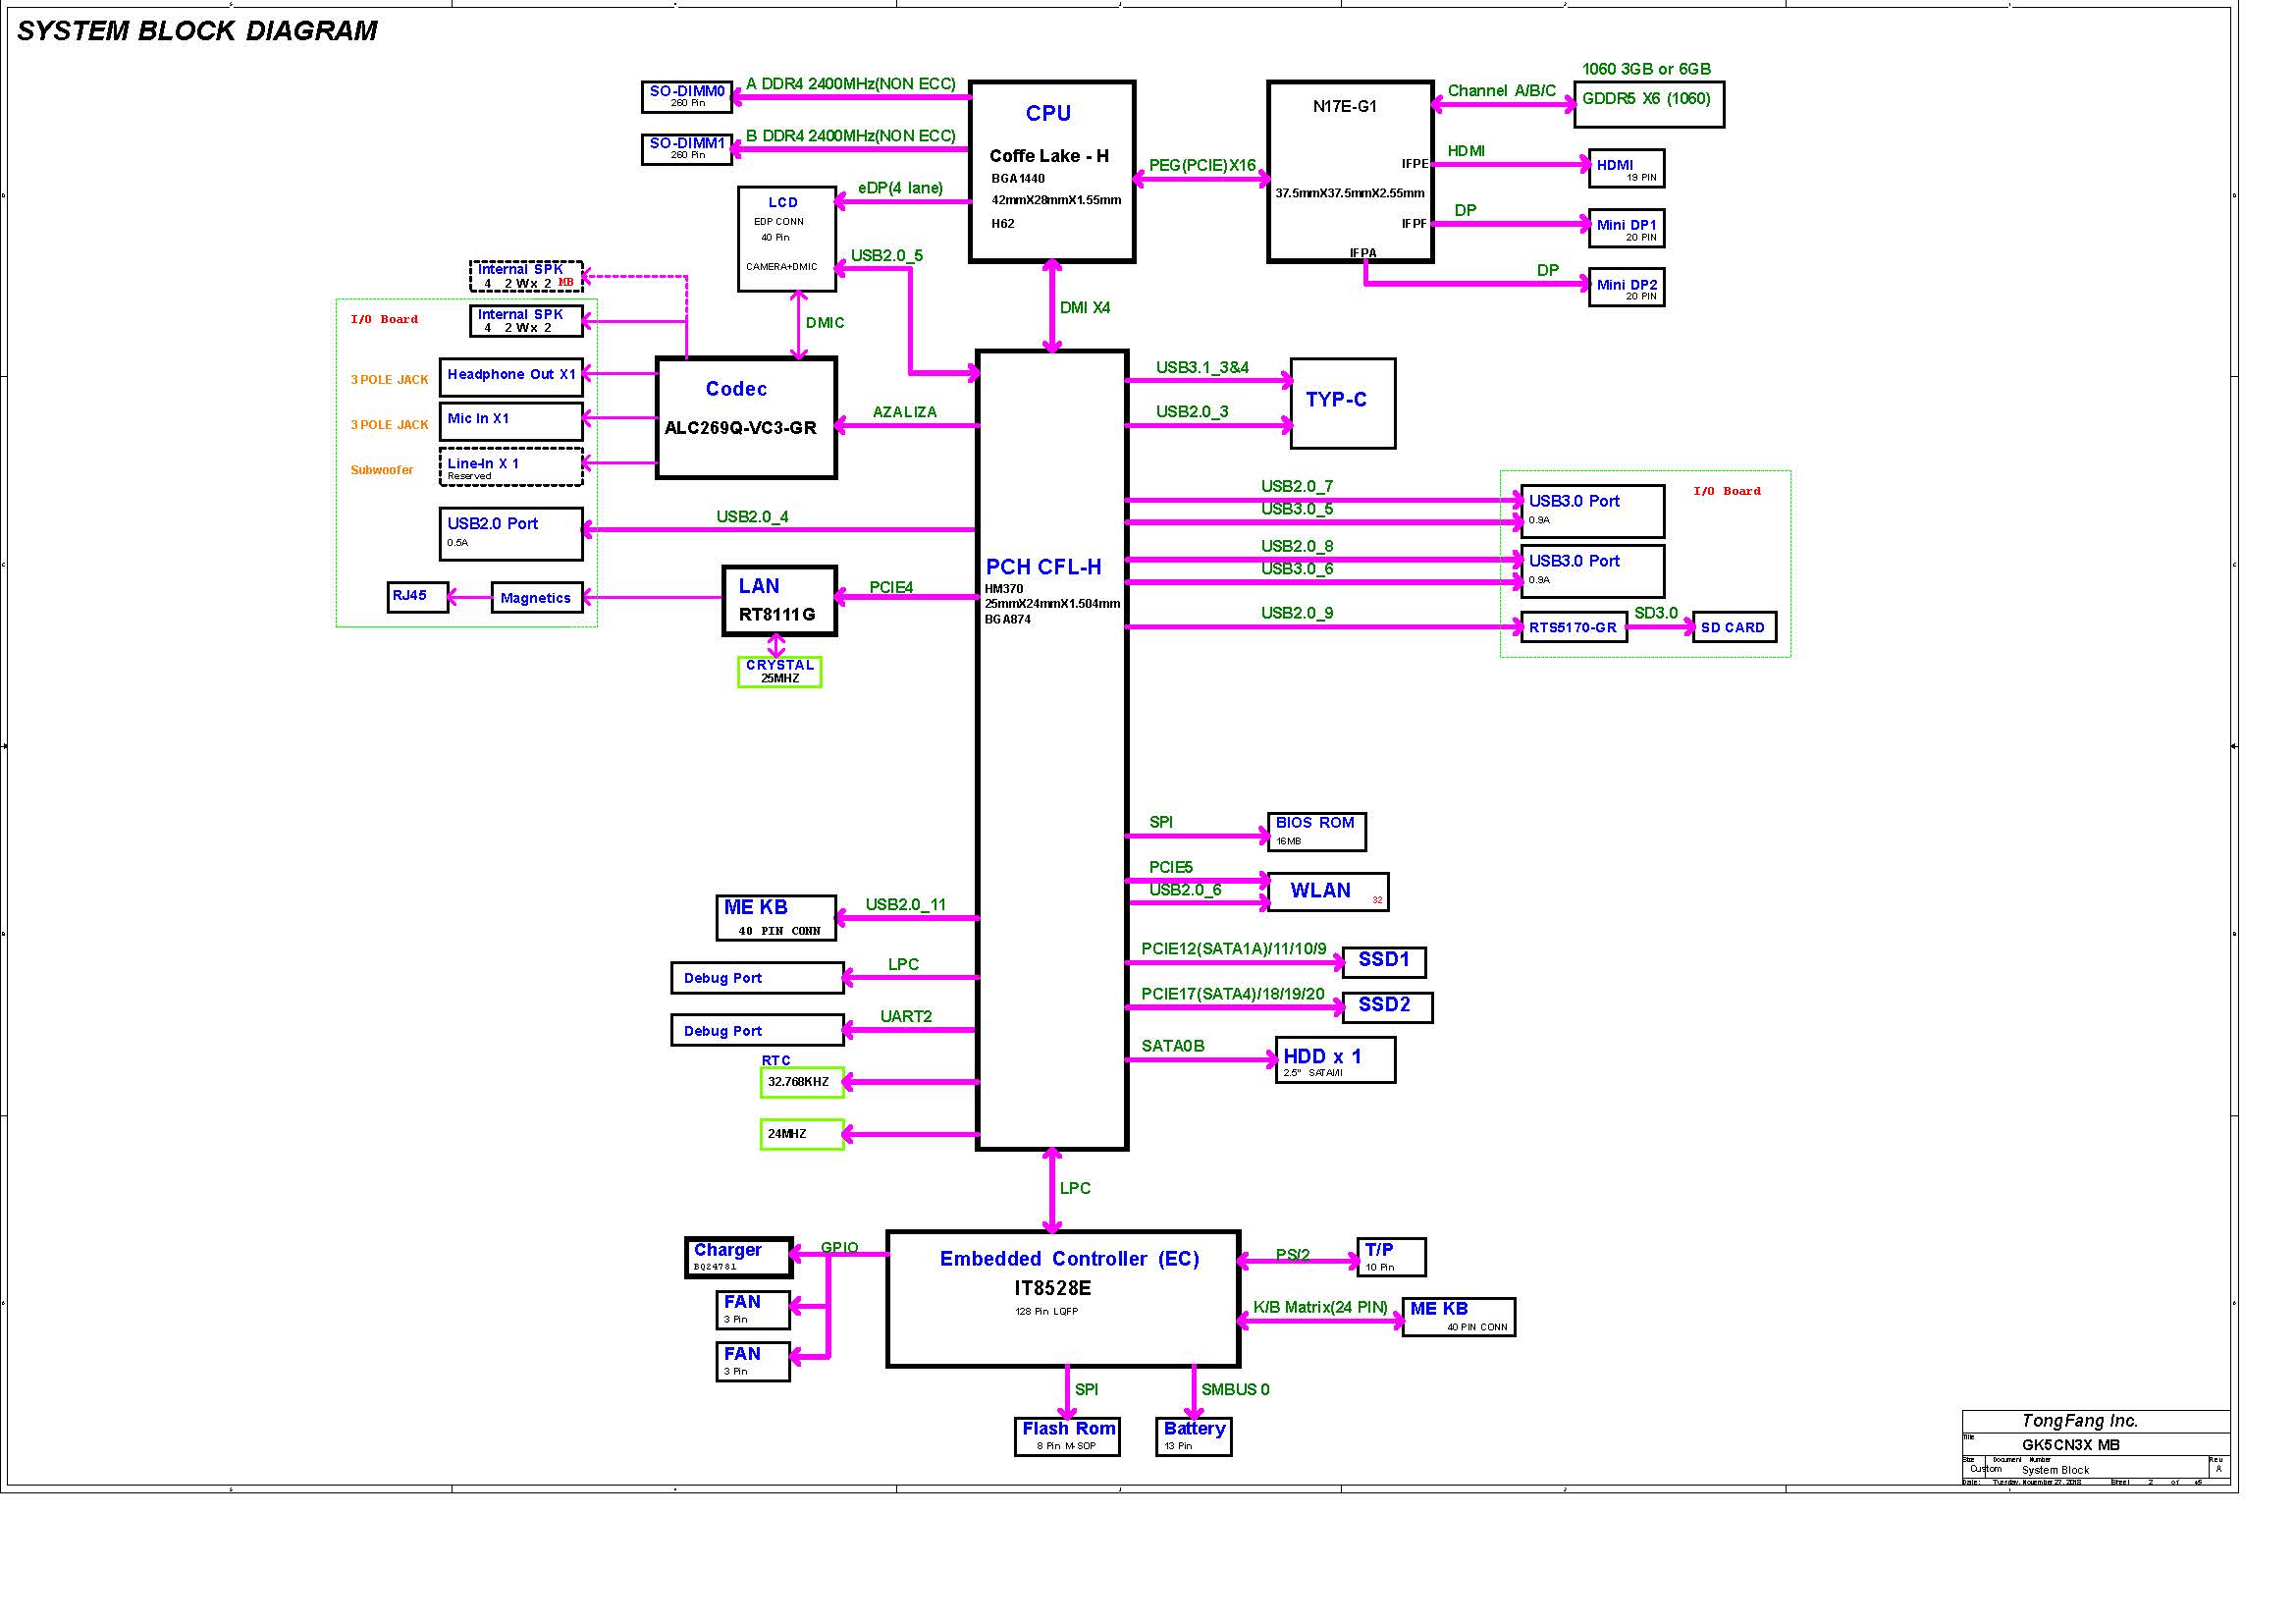
Task: Click the Flash Rom box
Action: pyautogui.click(x=1067, y=1436)
